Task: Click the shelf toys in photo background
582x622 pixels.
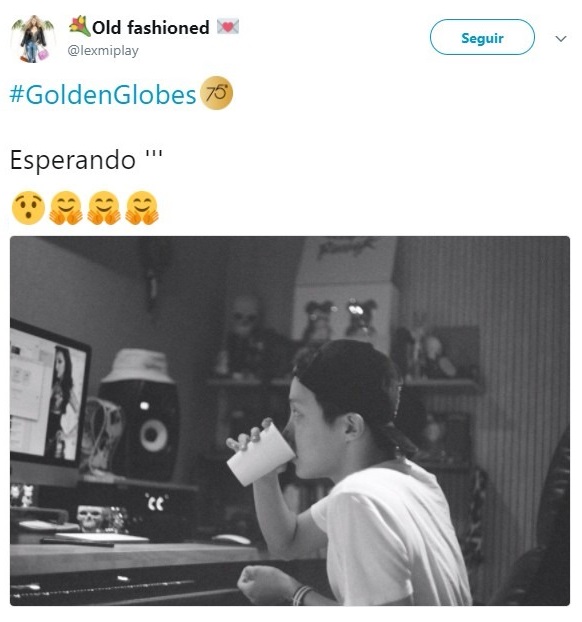Action: click(341, 319)
